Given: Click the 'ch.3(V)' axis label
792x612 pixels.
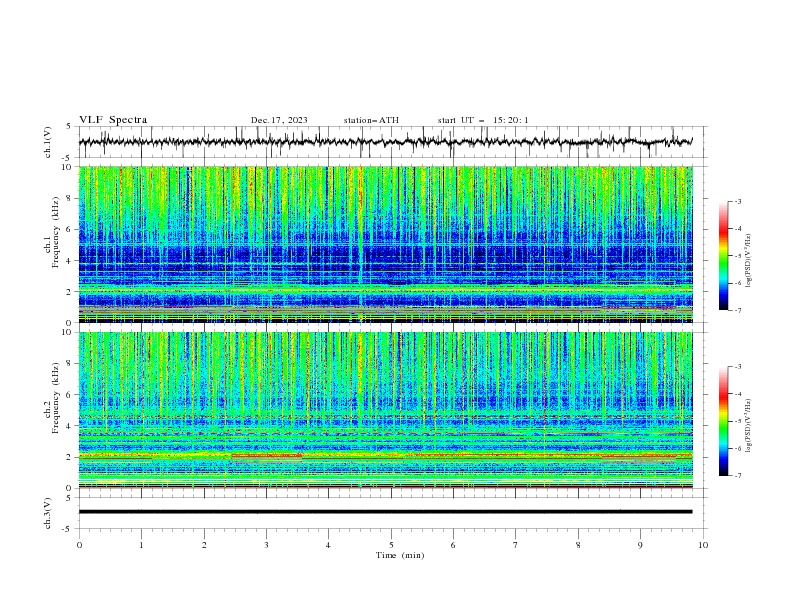Looking at the screenshot, I should tap(48, 513).
